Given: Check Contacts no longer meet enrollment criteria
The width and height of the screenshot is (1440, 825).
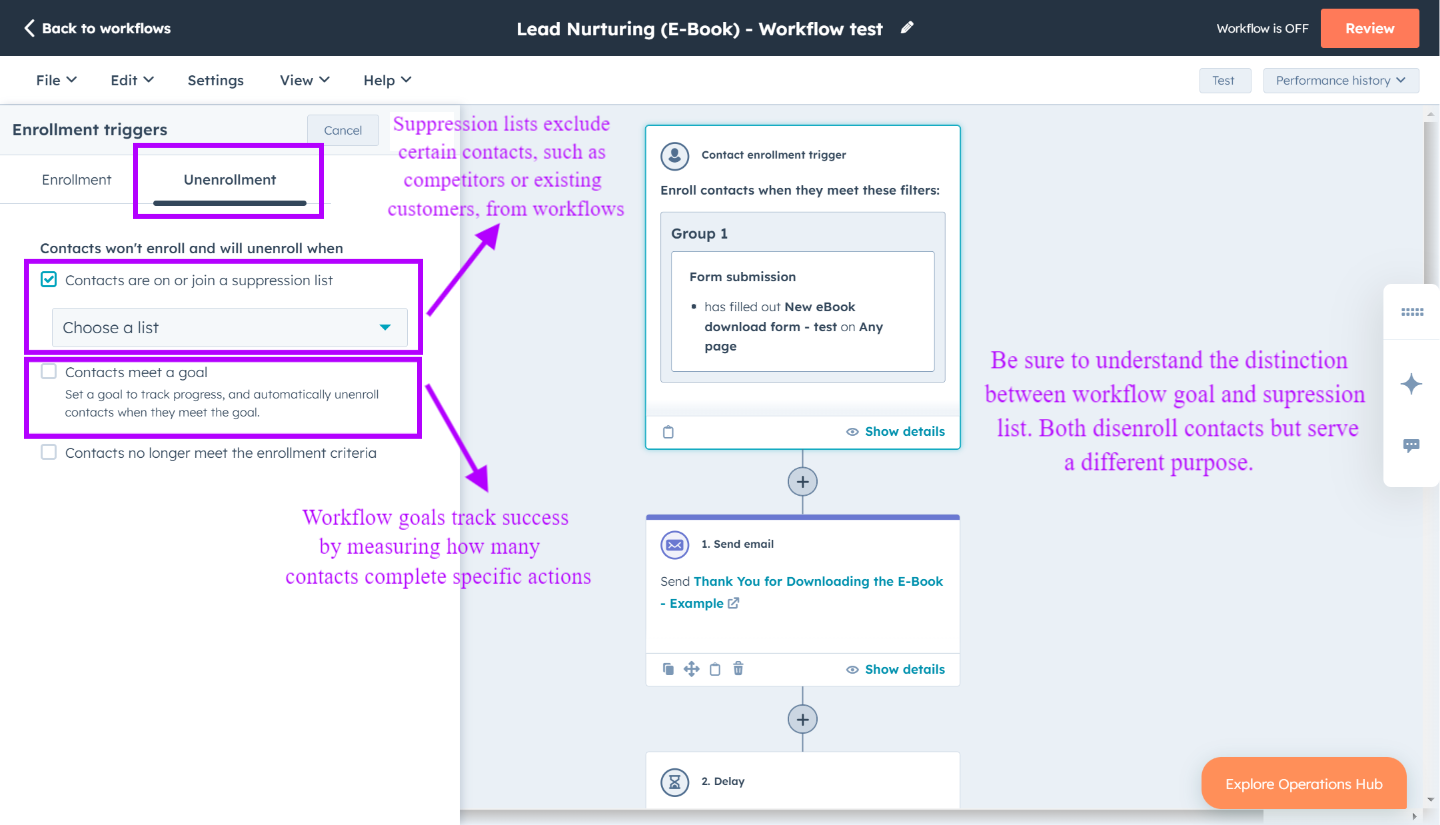Looking at the screenshot, I should coord(49,452).
